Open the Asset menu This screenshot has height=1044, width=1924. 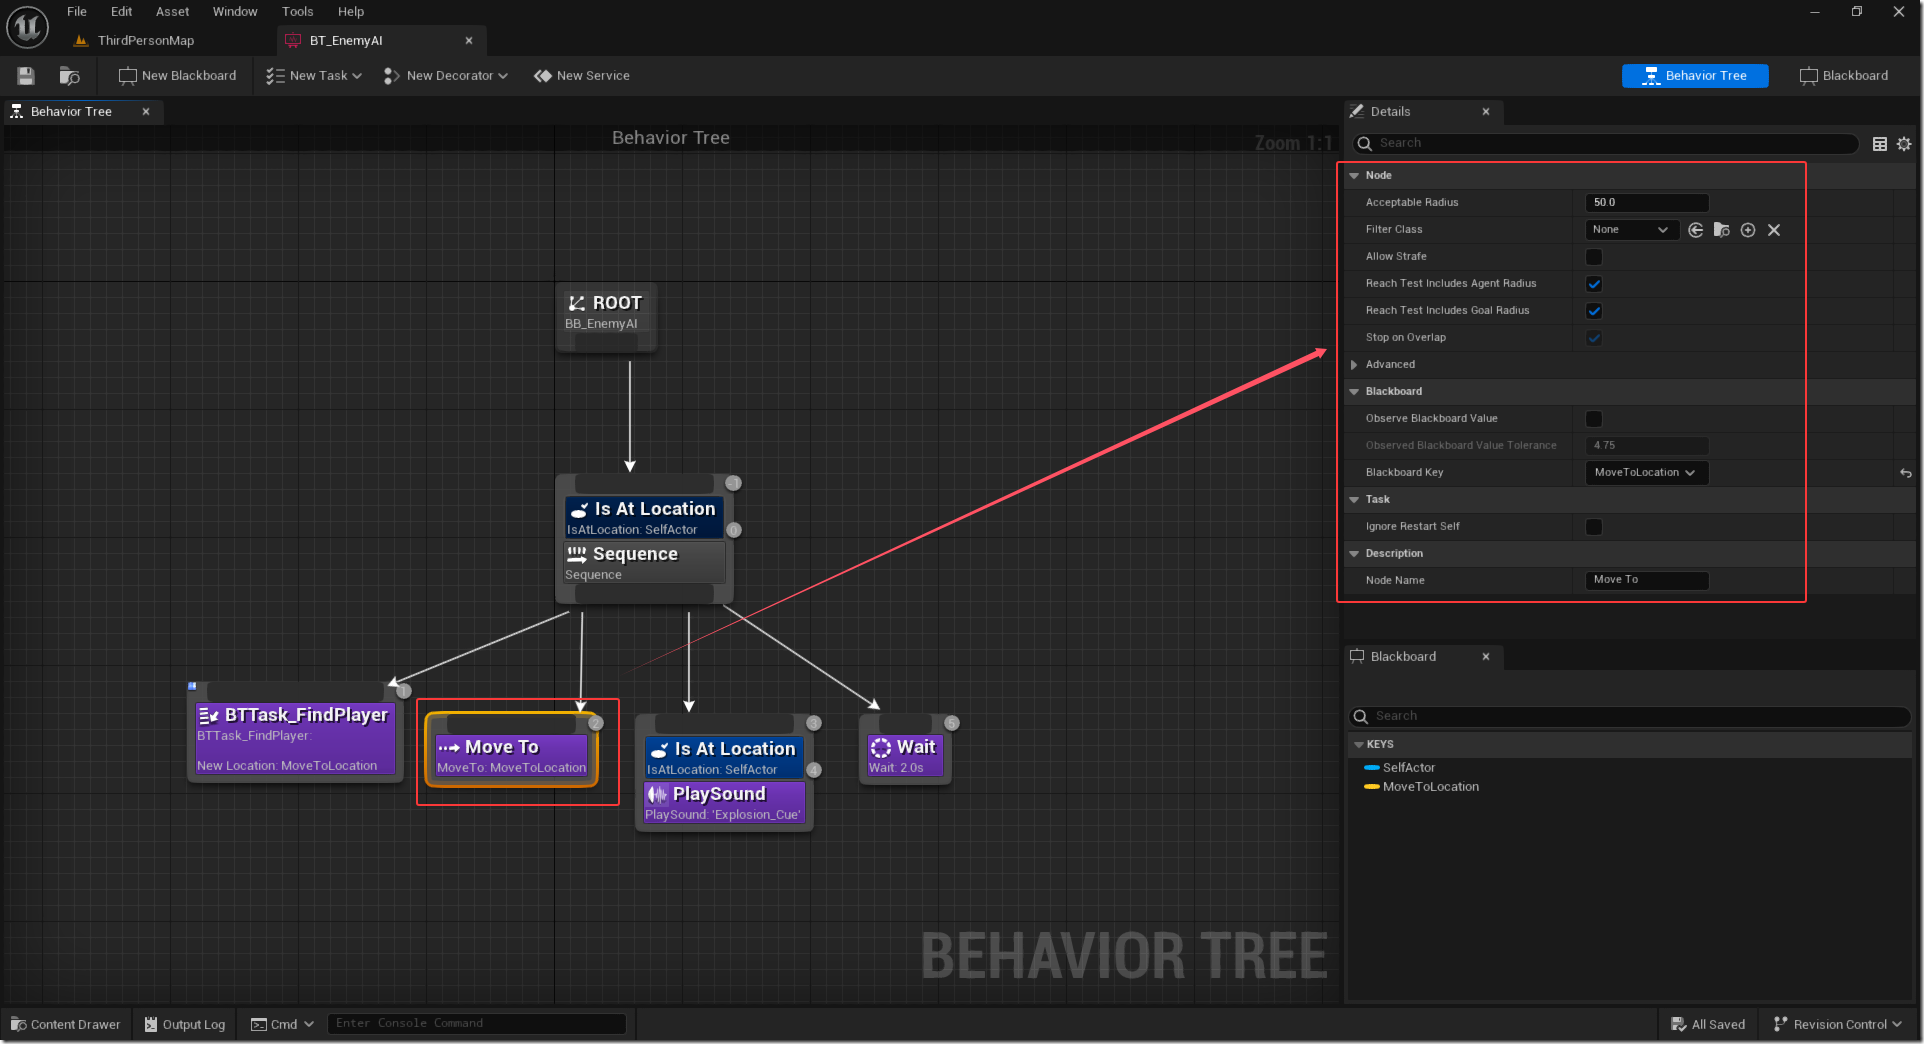click(x=172, y=12)
